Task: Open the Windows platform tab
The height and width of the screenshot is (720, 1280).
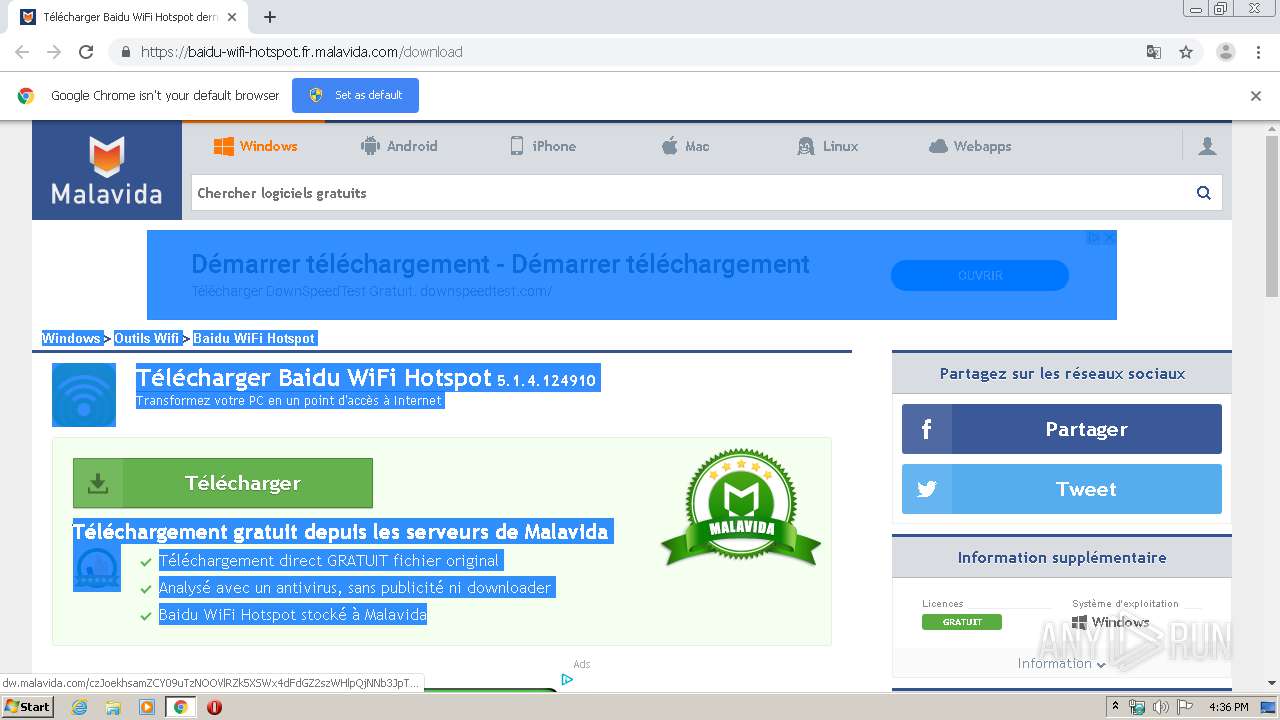Action: [x=255, y=146]
